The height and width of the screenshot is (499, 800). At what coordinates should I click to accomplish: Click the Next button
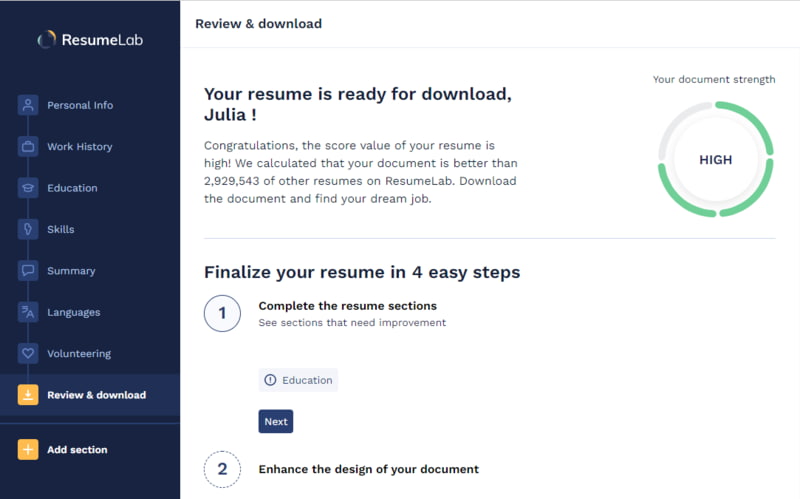pos(276,421)
